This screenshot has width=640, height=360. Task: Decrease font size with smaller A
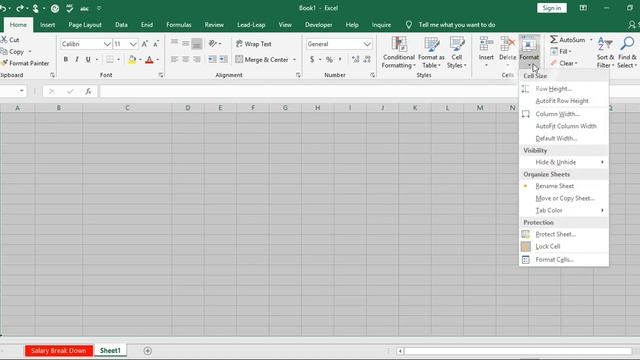click(156, 44)
